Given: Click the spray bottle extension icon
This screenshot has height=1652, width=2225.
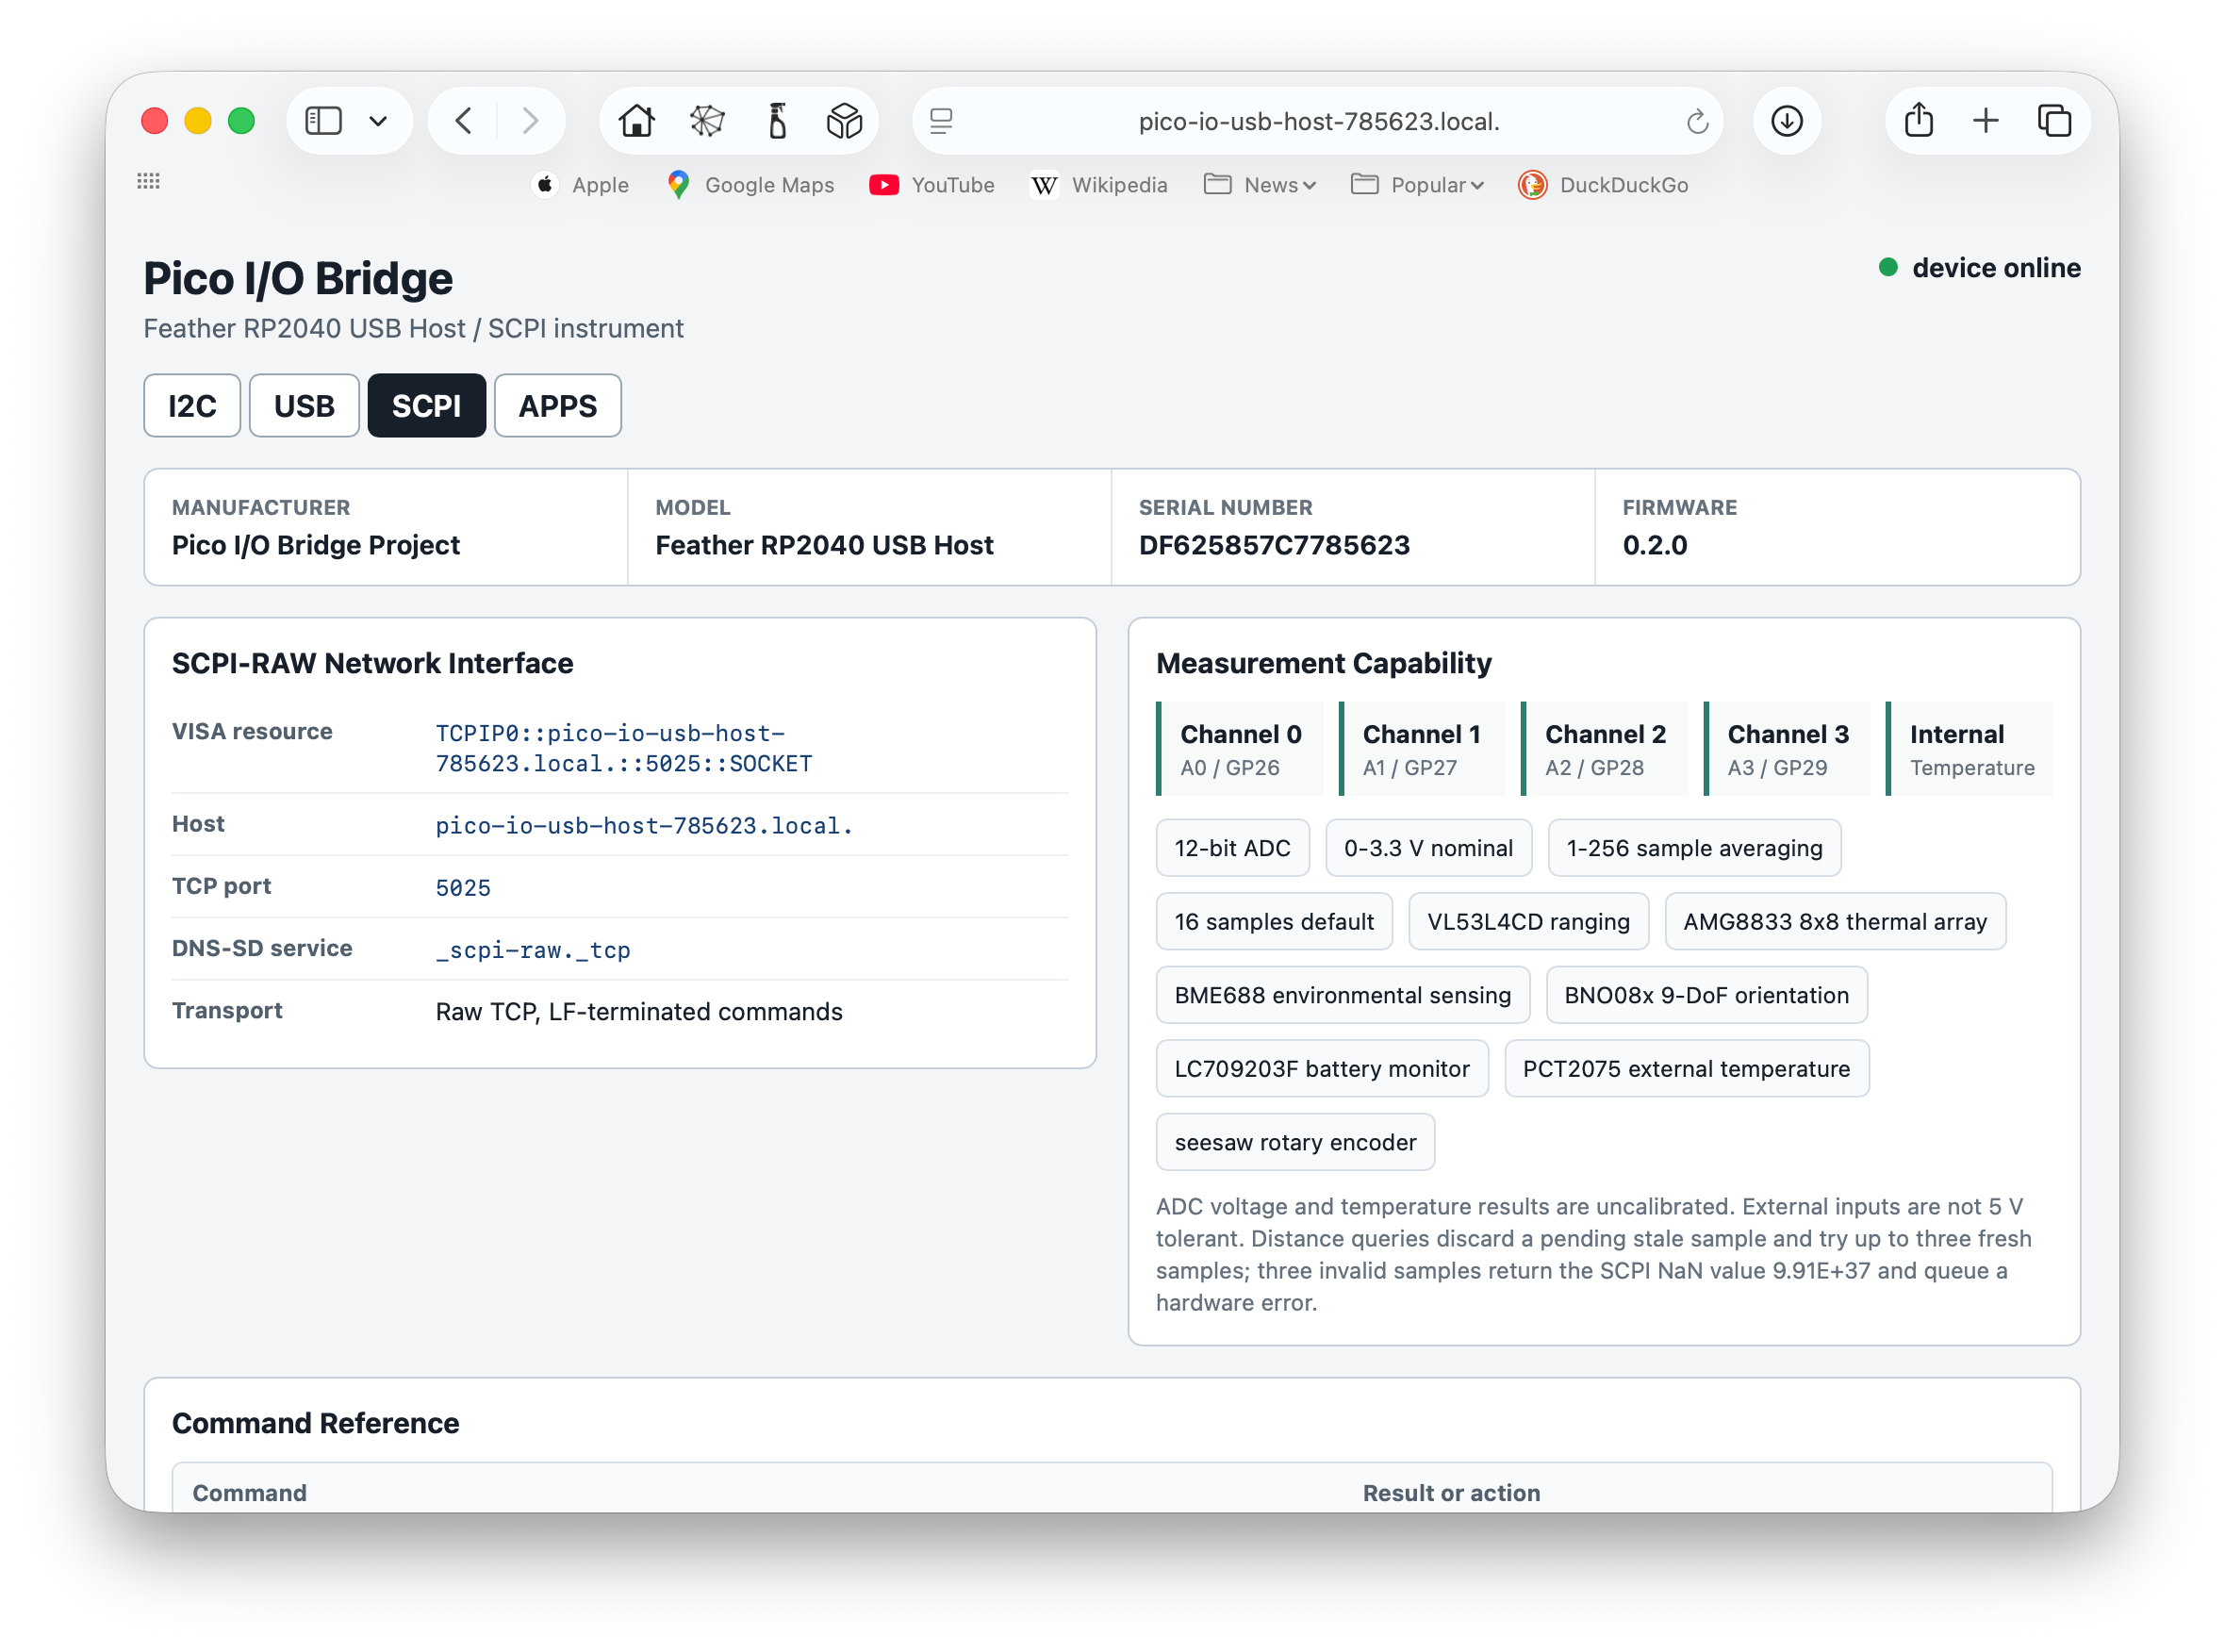Looking at the screenshot, I should click(777, 121).
